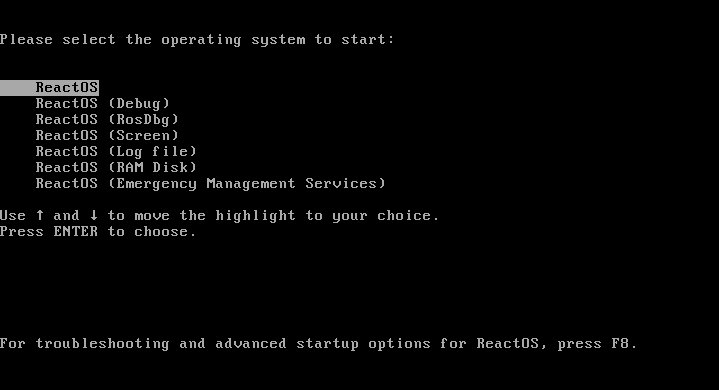Select the ReactOS (RosDbg) entry
This screenshot has height=390, width=719.
107,120
